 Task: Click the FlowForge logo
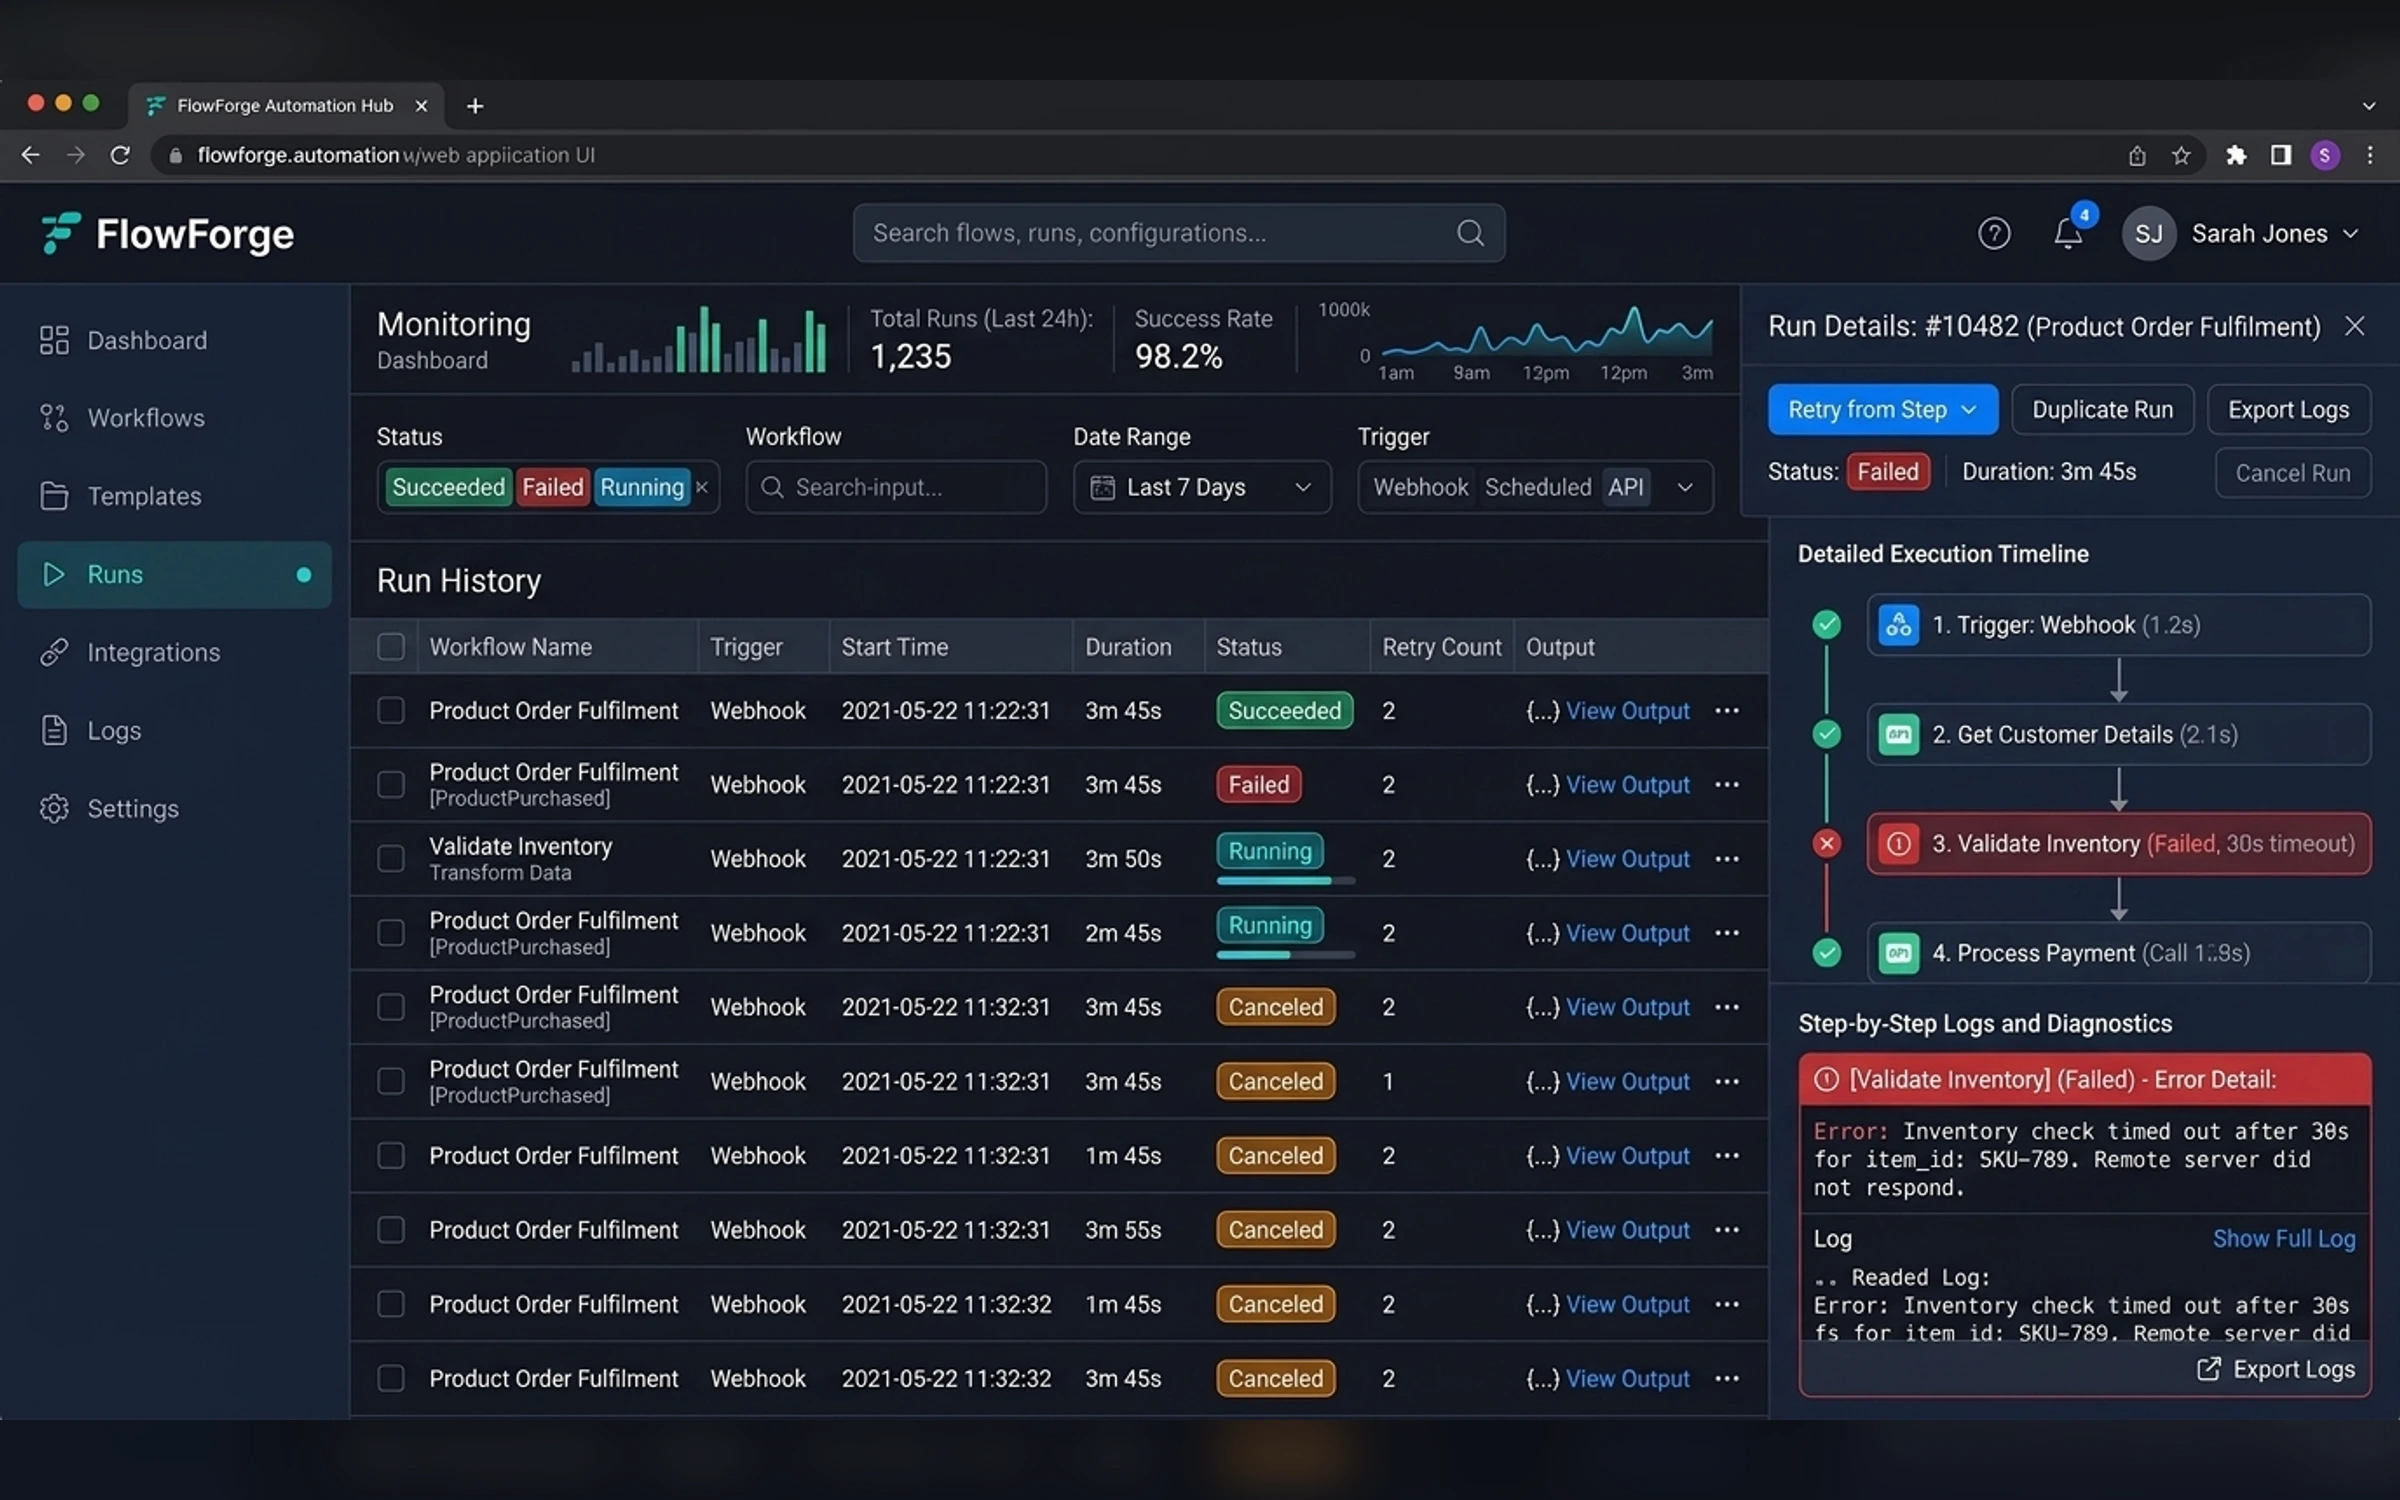pyautogui.click(x=167, y=234)
